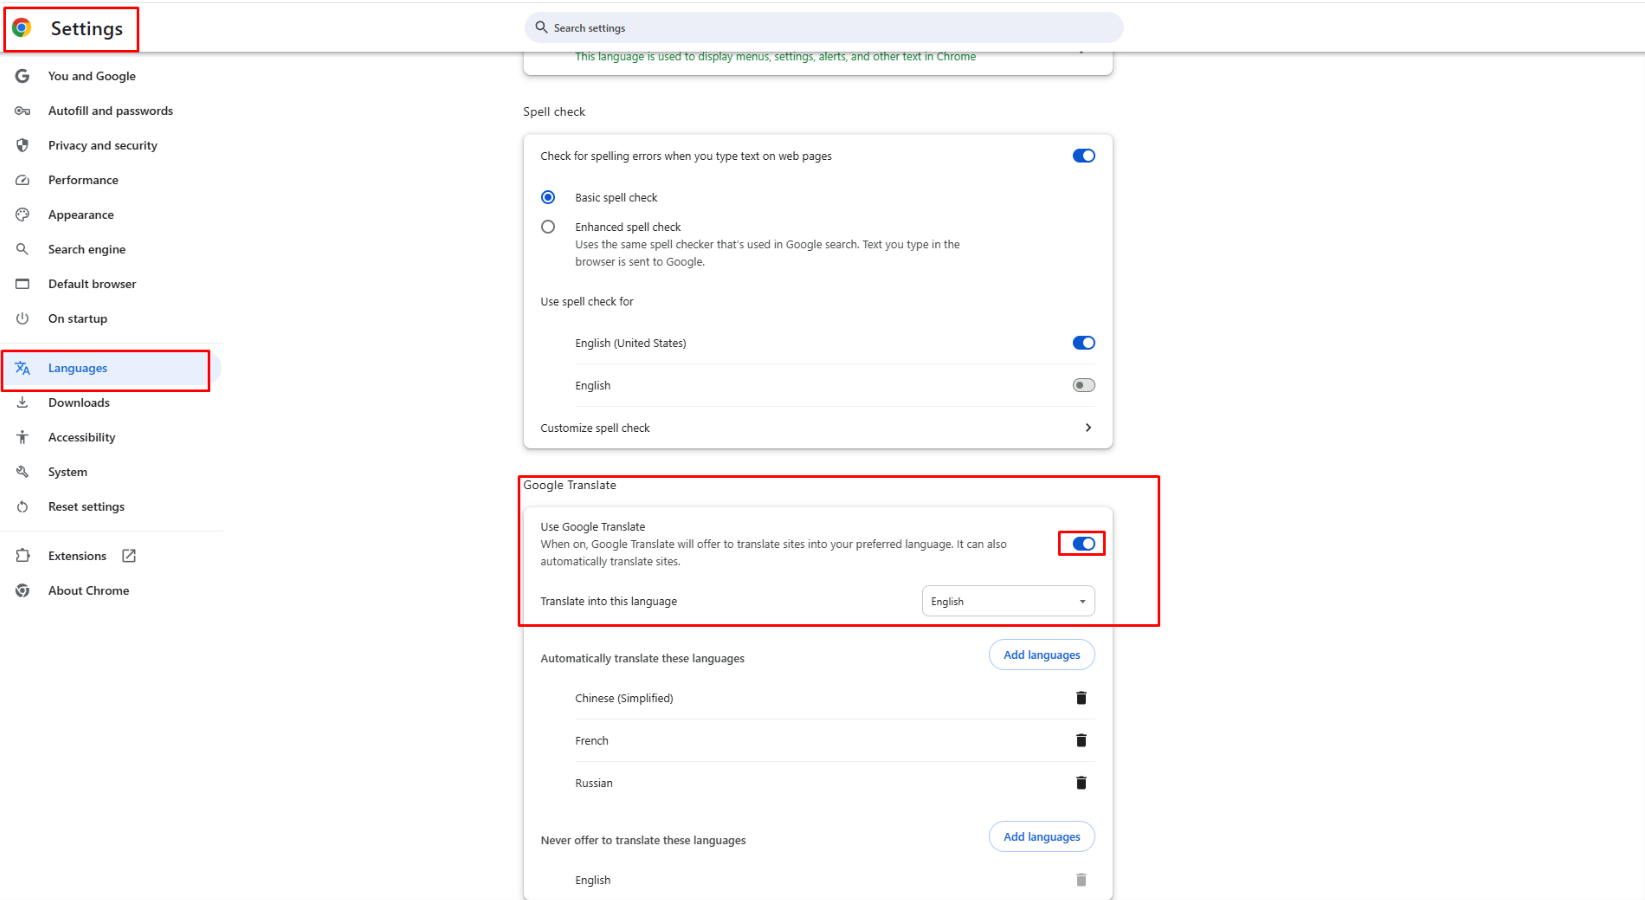
Task: Click the translate icon for Languages
Action: click(x=22, y=368)
